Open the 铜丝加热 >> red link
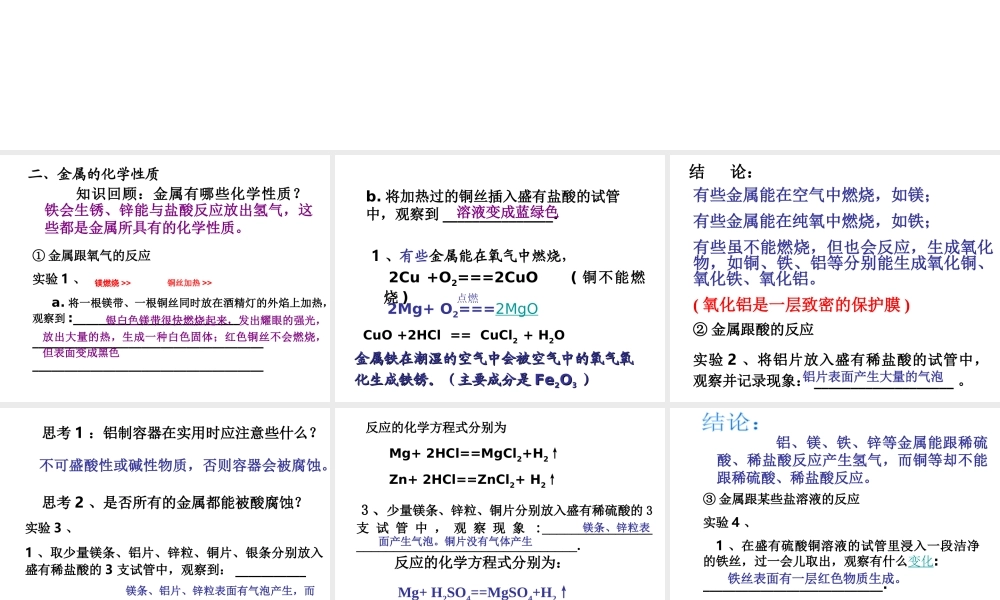This screenshot has height=600, width=1000. point(189,282)
